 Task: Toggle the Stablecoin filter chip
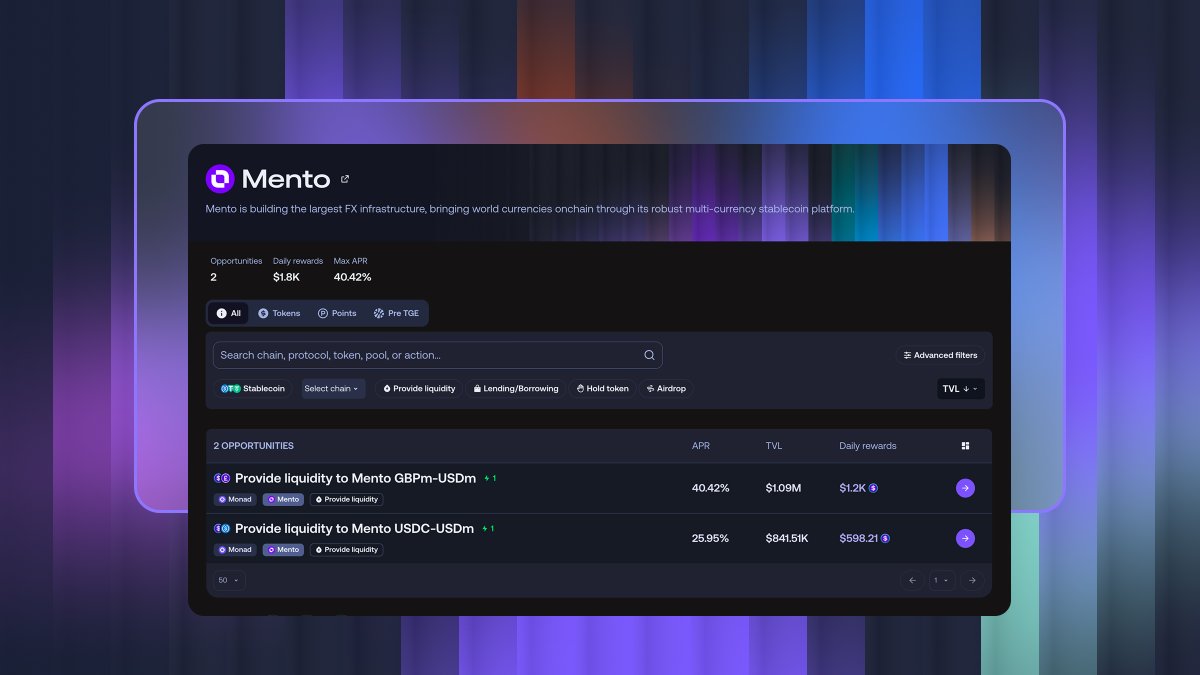pos(253,388)
